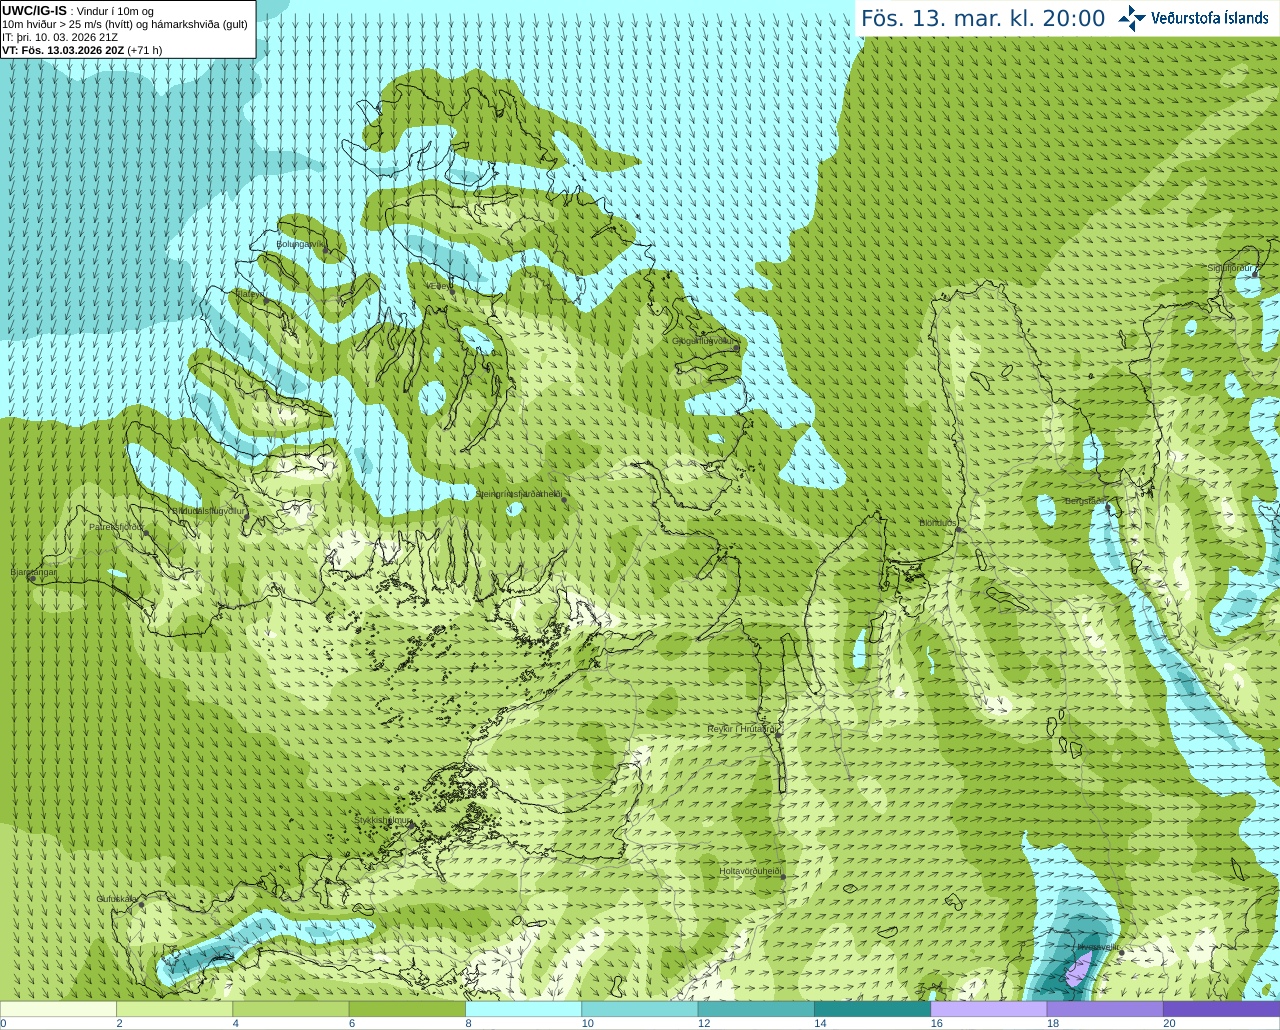The height and width of the screenshot is (1030, 1280).
Task: Click the scale value 4
Action: point(235,1023)
